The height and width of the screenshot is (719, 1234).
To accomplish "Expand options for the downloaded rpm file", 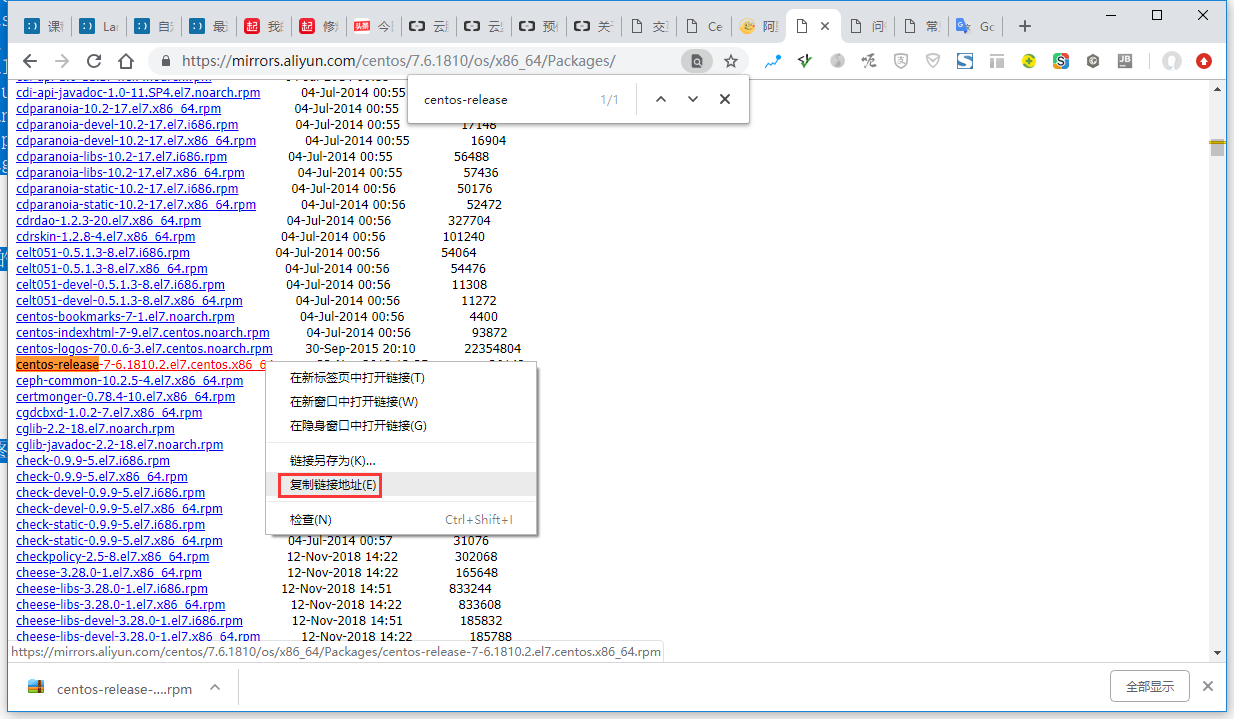I will (215, 688).
